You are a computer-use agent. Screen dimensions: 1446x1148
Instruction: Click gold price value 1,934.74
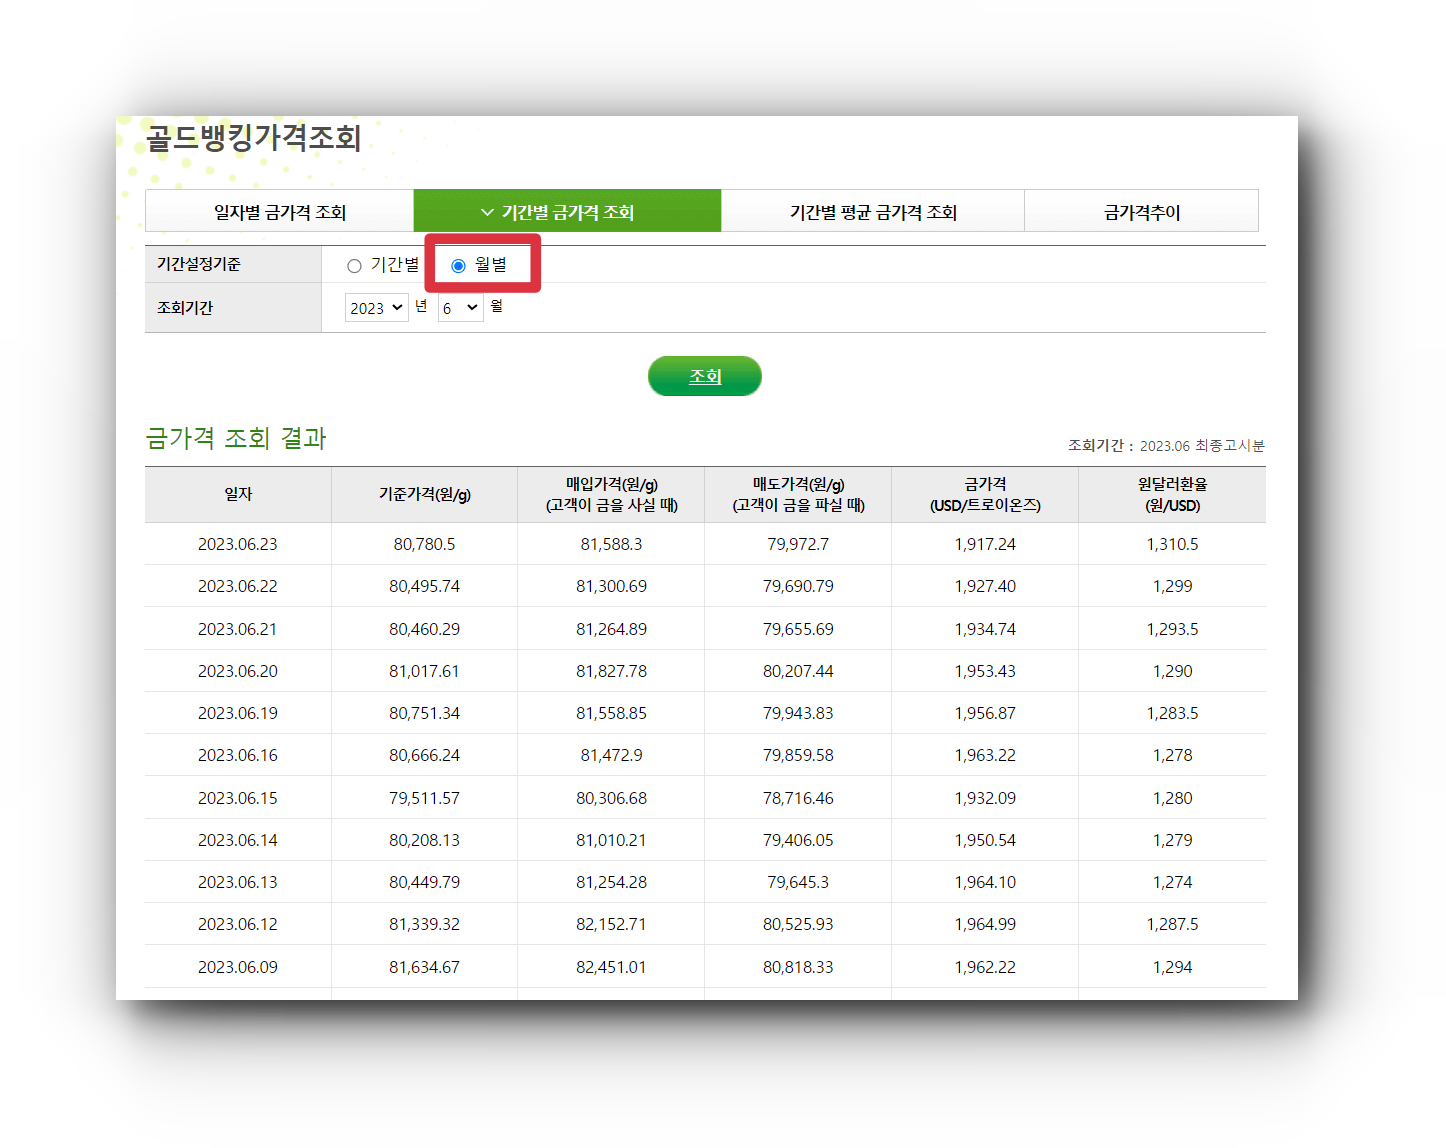coord(985,629)
